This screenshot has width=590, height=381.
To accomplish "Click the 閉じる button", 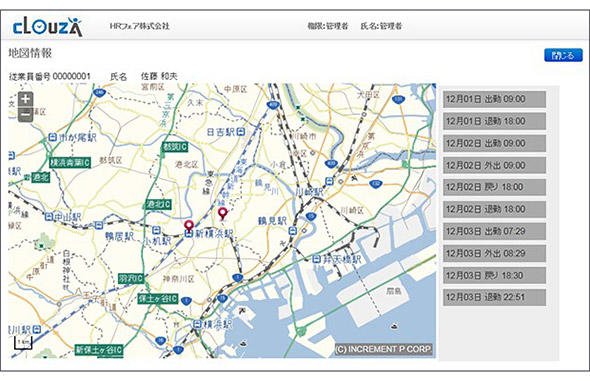I will [563, 55].
